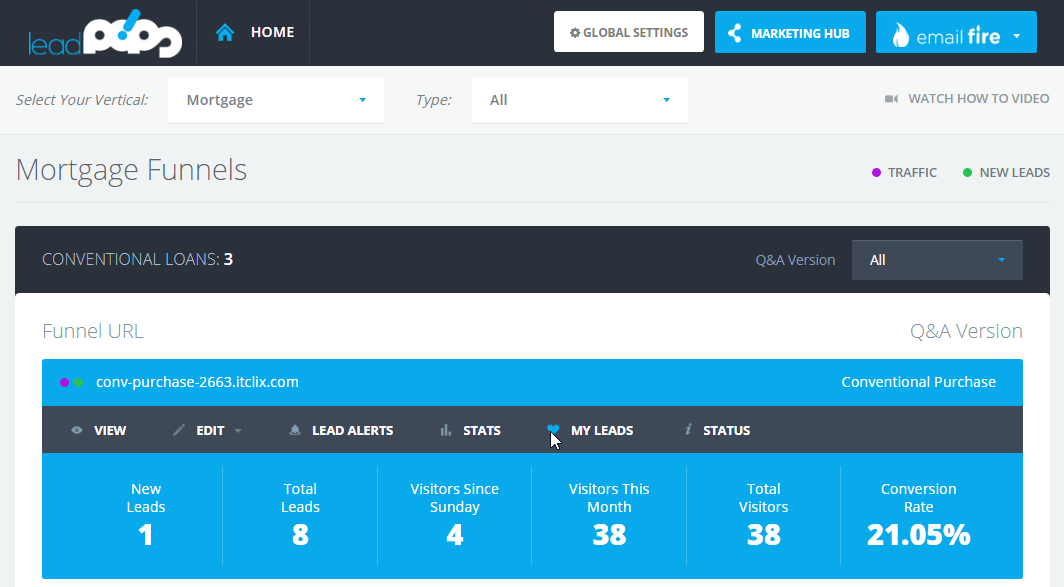
Task: Open MY LEADS
Action: coord(602,430)
